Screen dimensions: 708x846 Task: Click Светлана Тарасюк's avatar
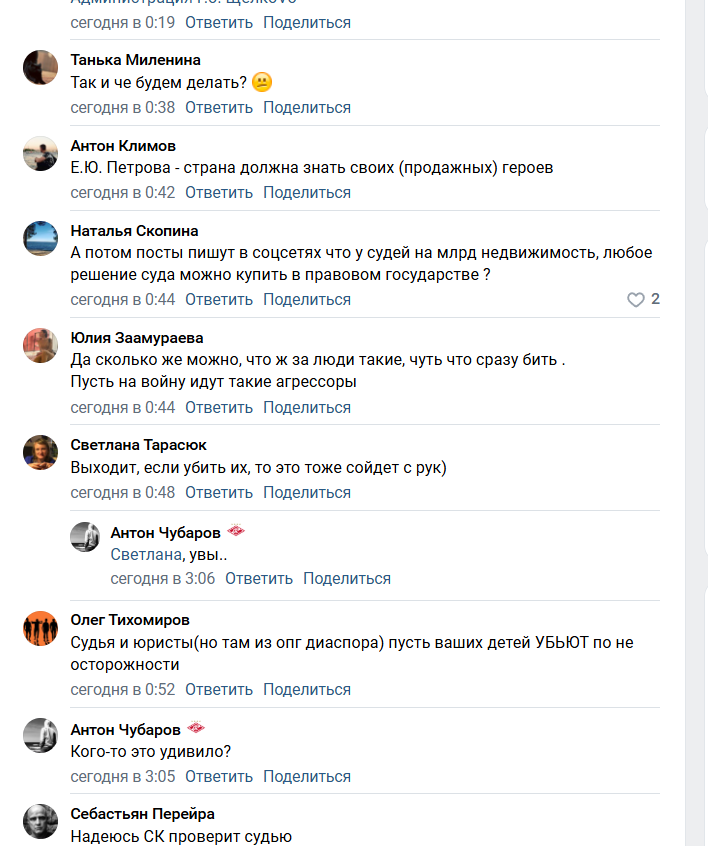click(40, 452)
